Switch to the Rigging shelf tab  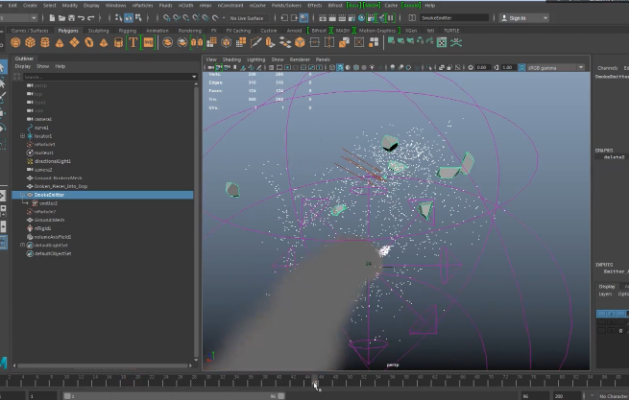(x=127, y=30)
